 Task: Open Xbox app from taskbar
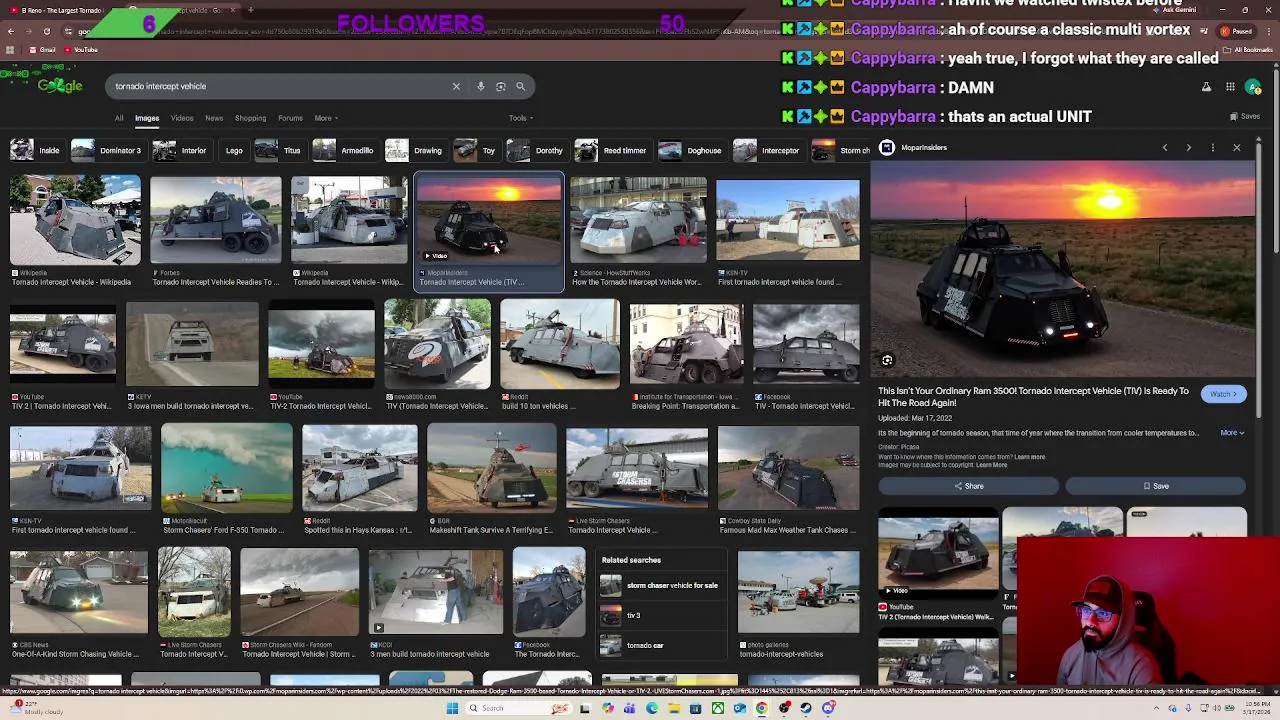(718, 708)
